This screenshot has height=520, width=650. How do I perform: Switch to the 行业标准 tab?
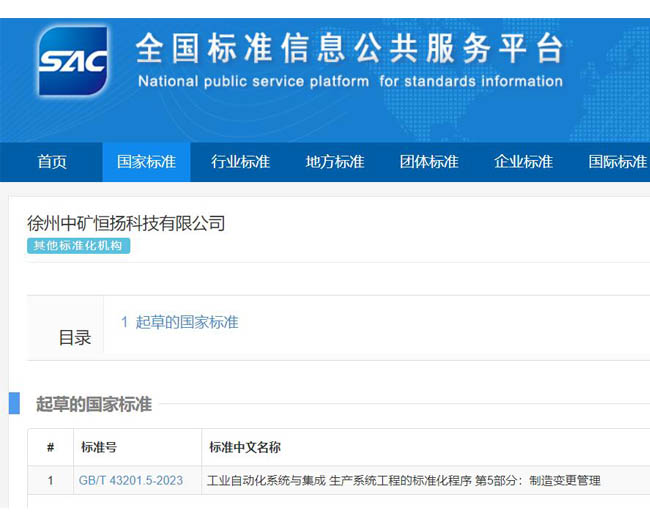(x=240, y=162)
